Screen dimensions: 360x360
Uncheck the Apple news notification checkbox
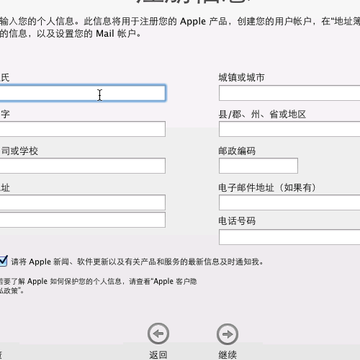(x=3, y=261)
